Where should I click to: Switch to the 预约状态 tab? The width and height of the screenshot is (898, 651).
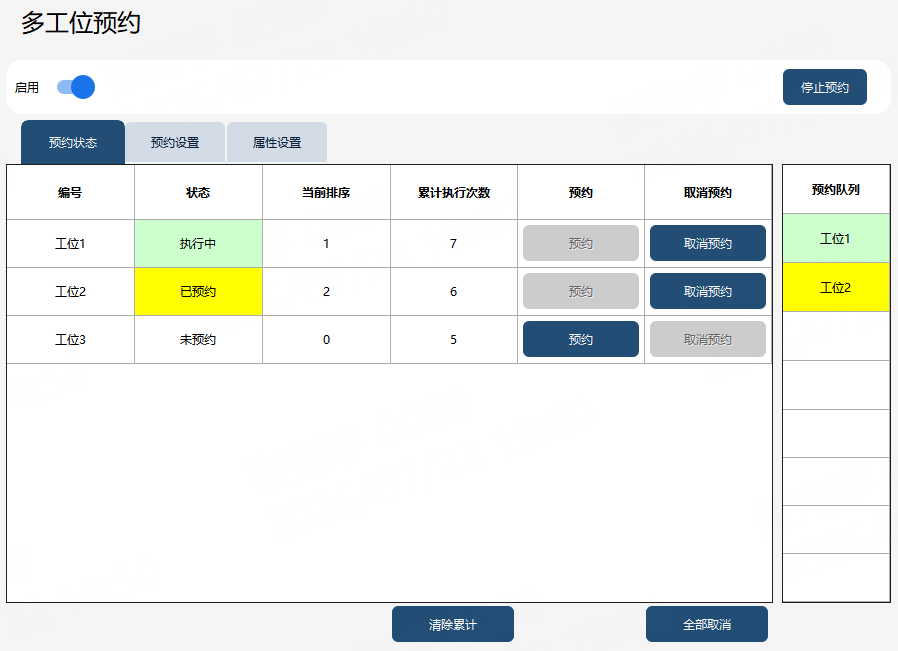[73, 143]
